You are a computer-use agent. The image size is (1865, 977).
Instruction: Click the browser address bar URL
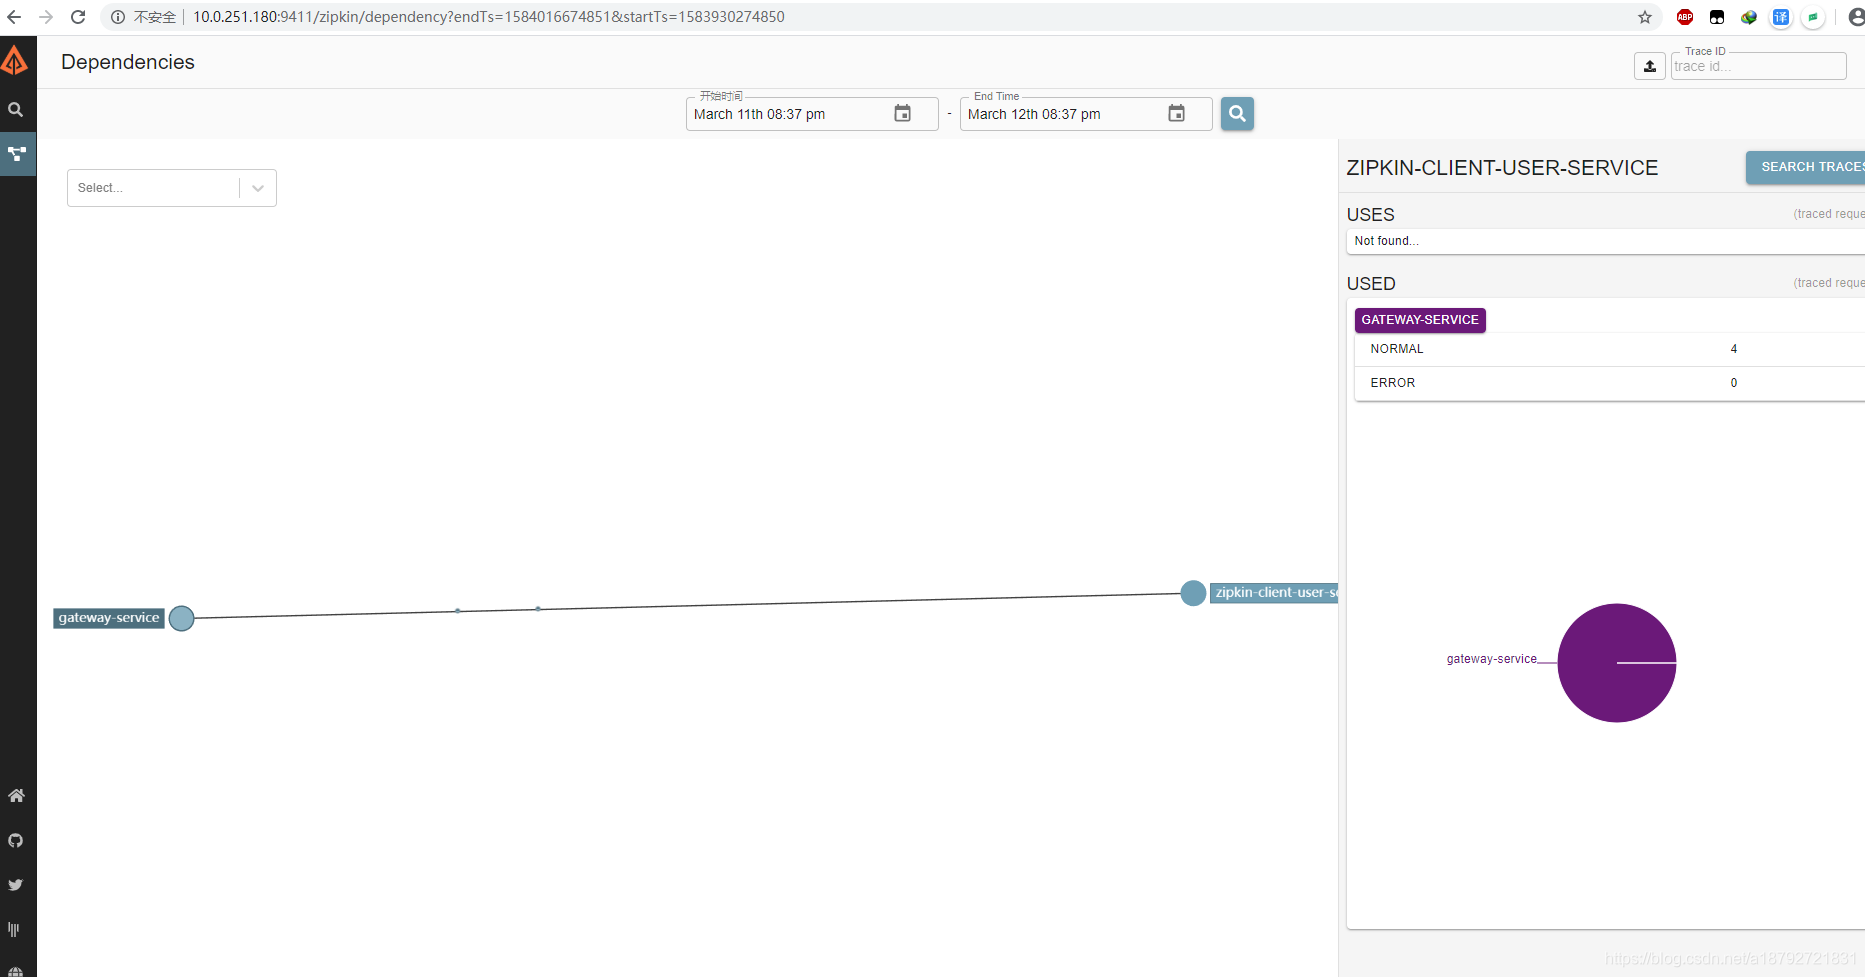[489, 17]
